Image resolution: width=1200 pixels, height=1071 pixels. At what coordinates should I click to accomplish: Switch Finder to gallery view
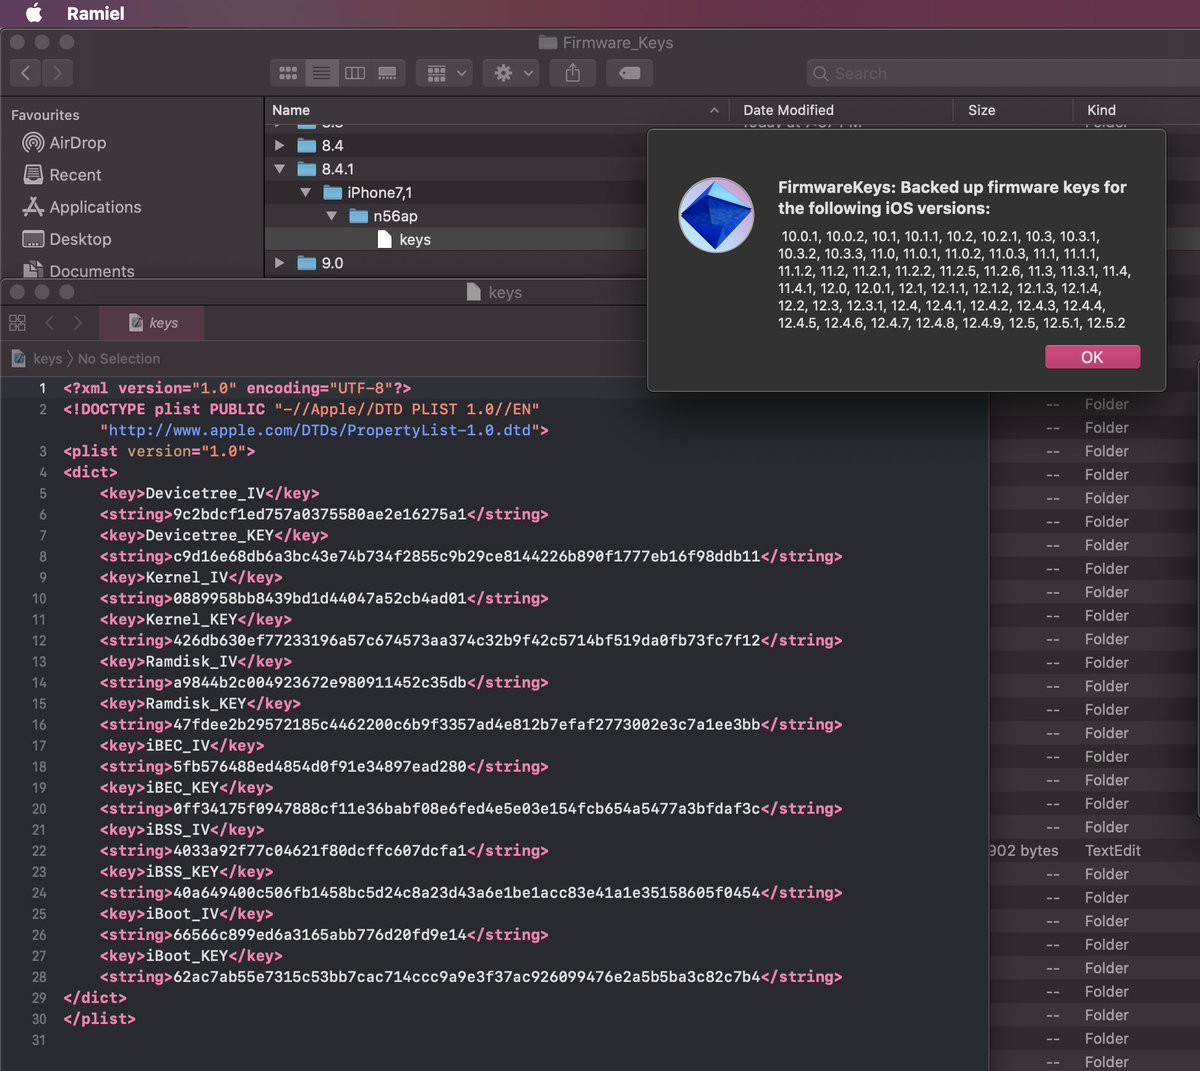(x=387, y=73)
